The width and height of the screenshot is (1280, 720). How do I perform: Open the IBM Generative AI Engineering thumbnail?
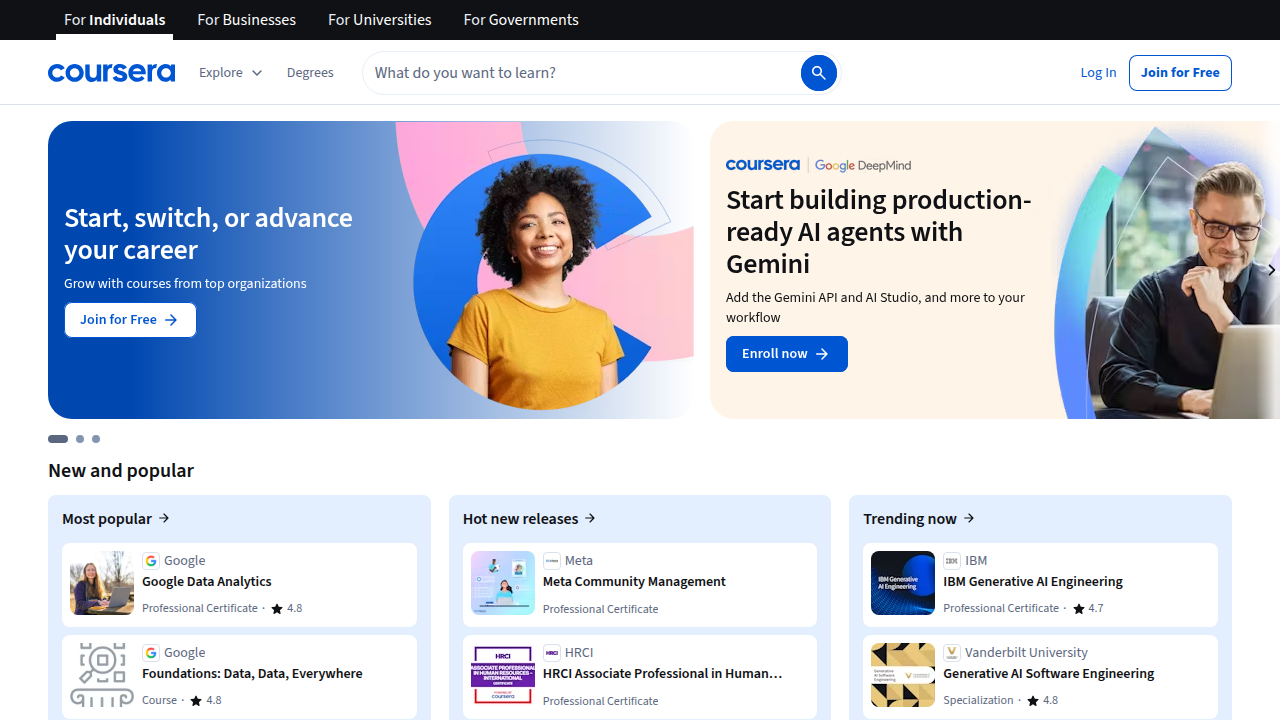pos(903,583)
